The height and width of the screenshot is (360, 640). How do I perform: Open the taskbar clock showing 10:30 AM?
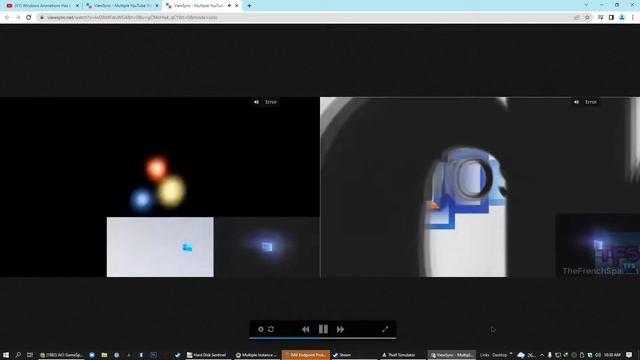click(612, 355)
